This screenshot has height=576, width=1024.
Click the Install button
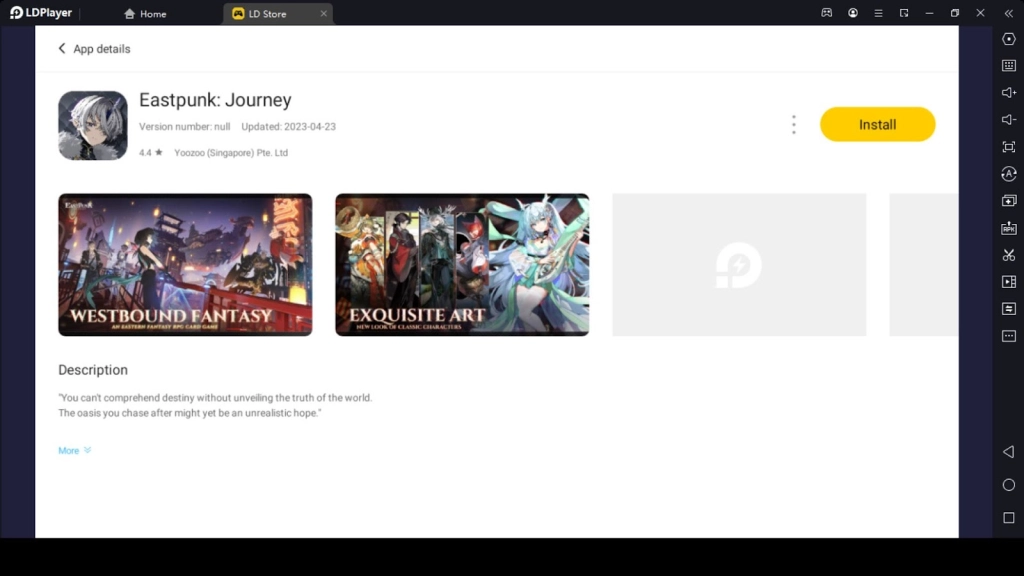point(877,124)
